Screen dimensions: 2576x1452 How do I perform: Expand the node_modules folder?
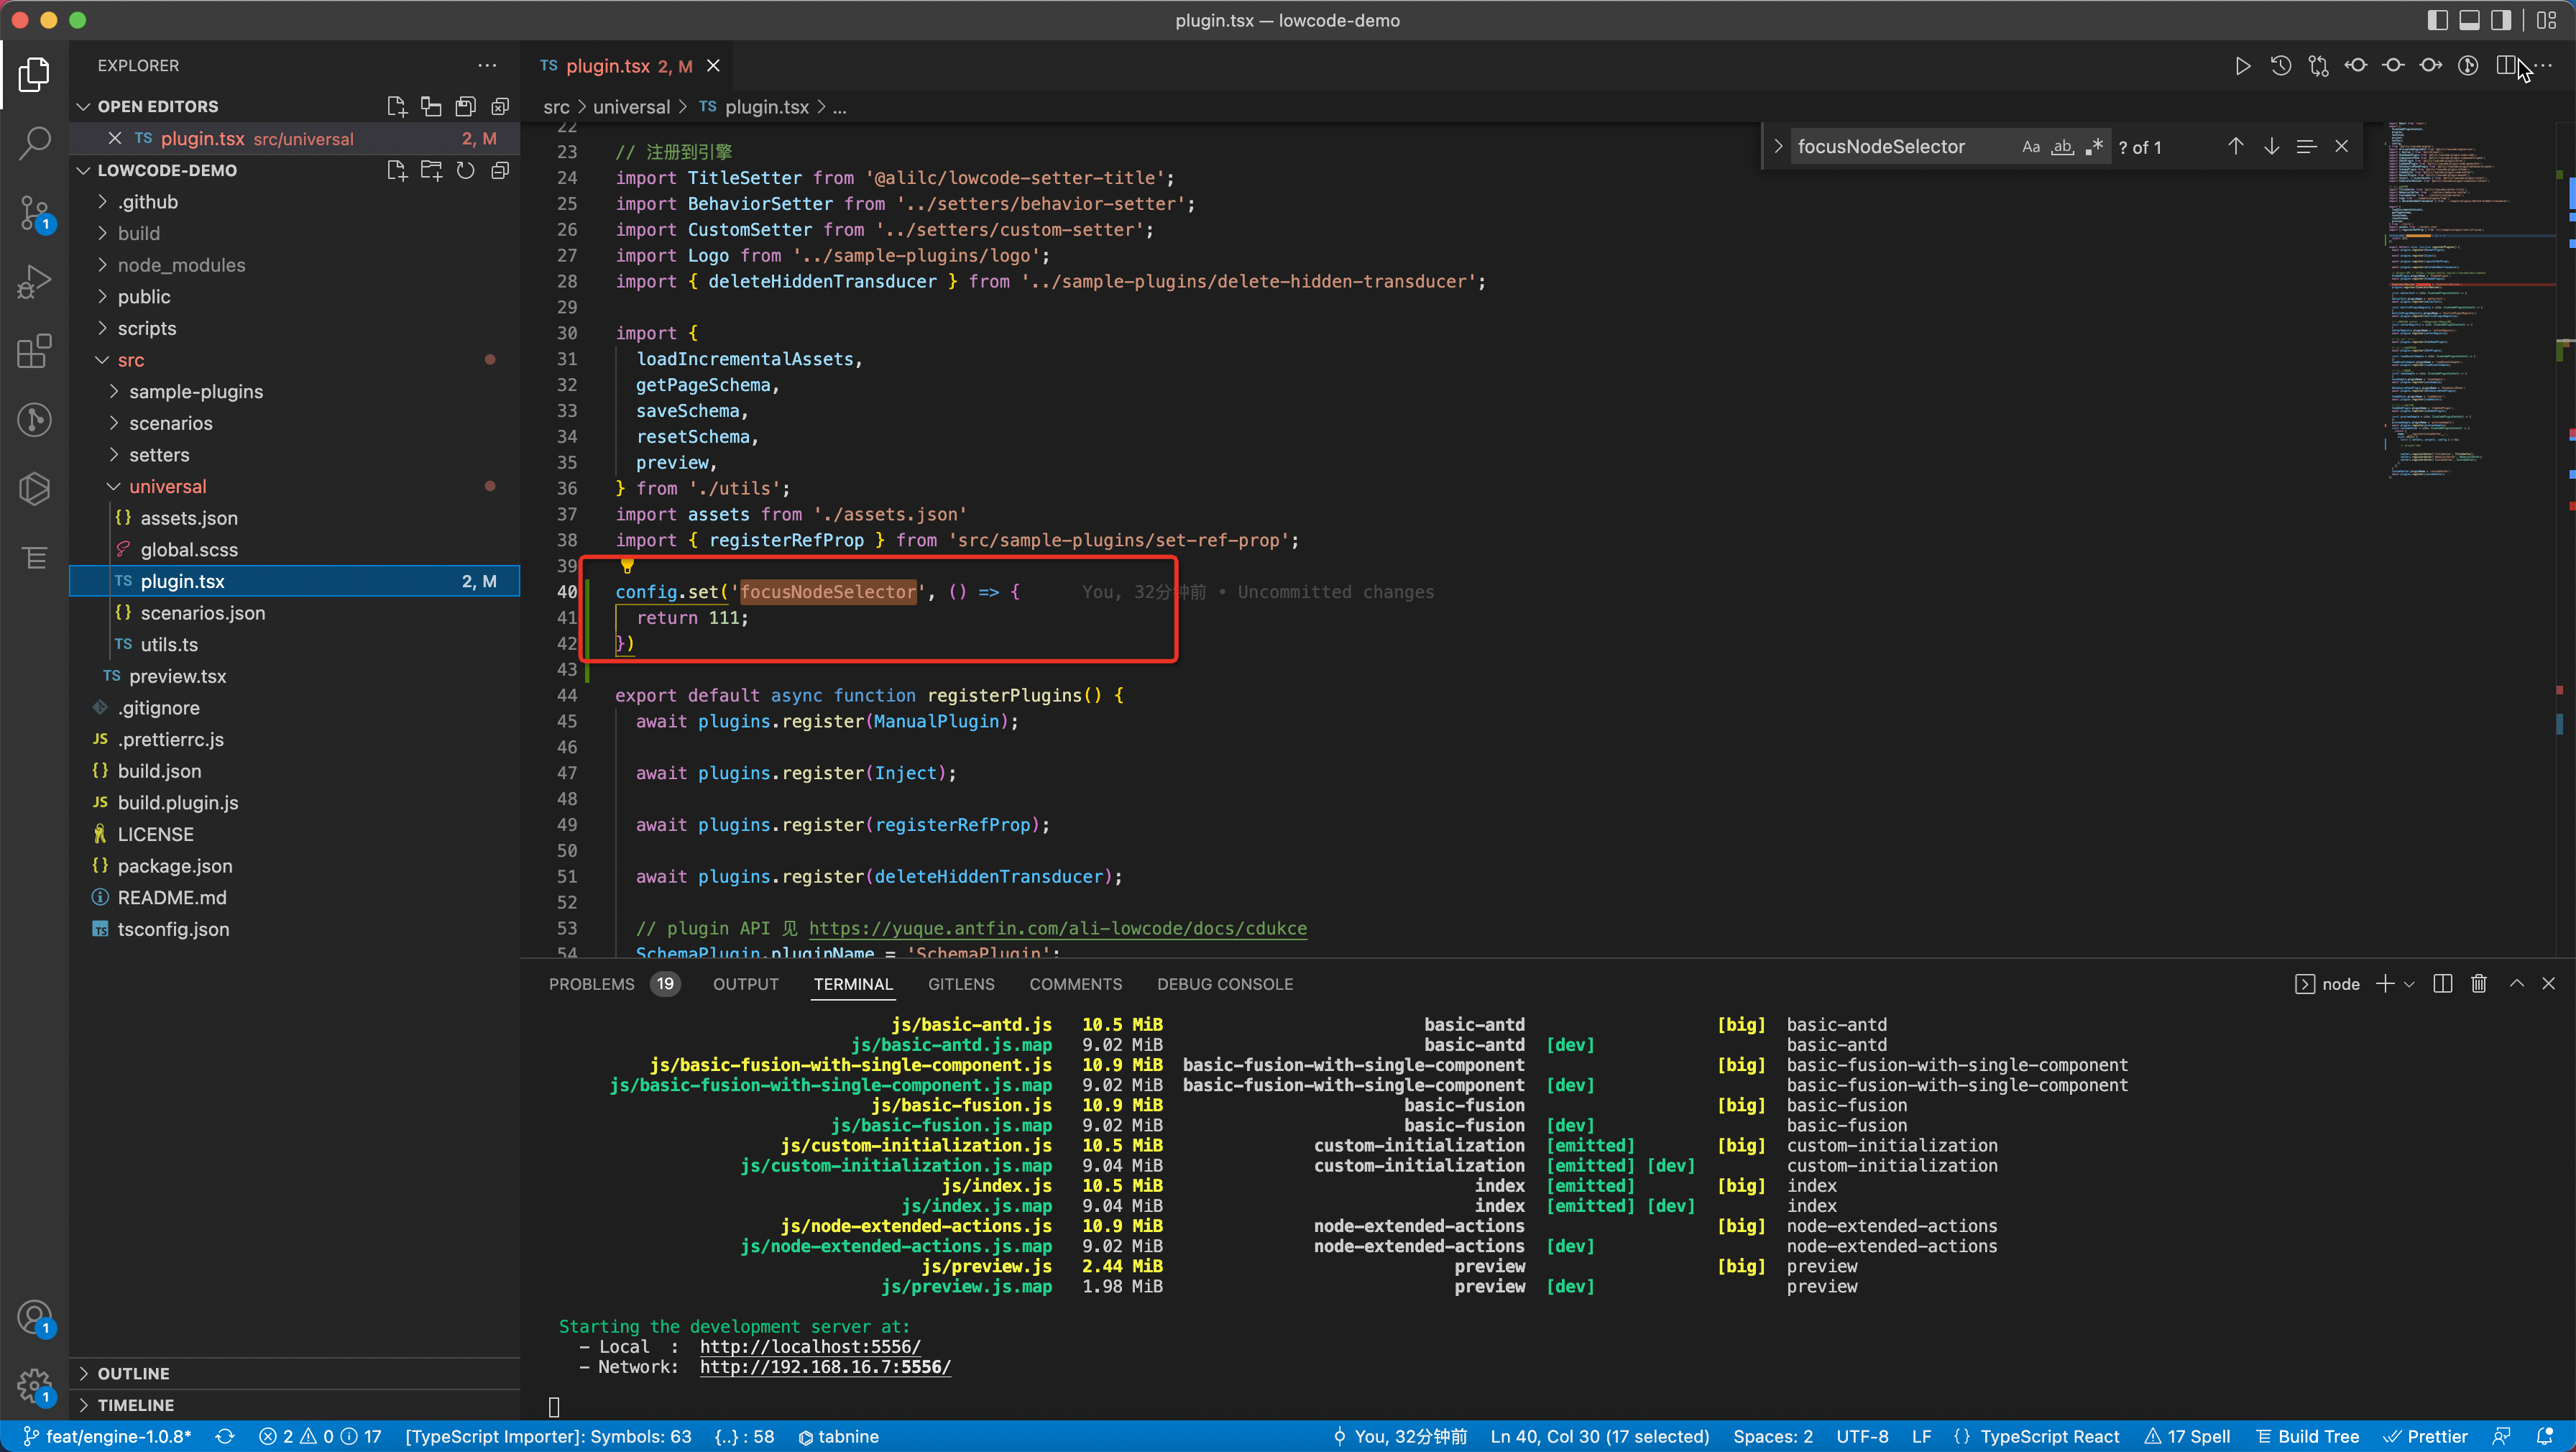(102, 265)
